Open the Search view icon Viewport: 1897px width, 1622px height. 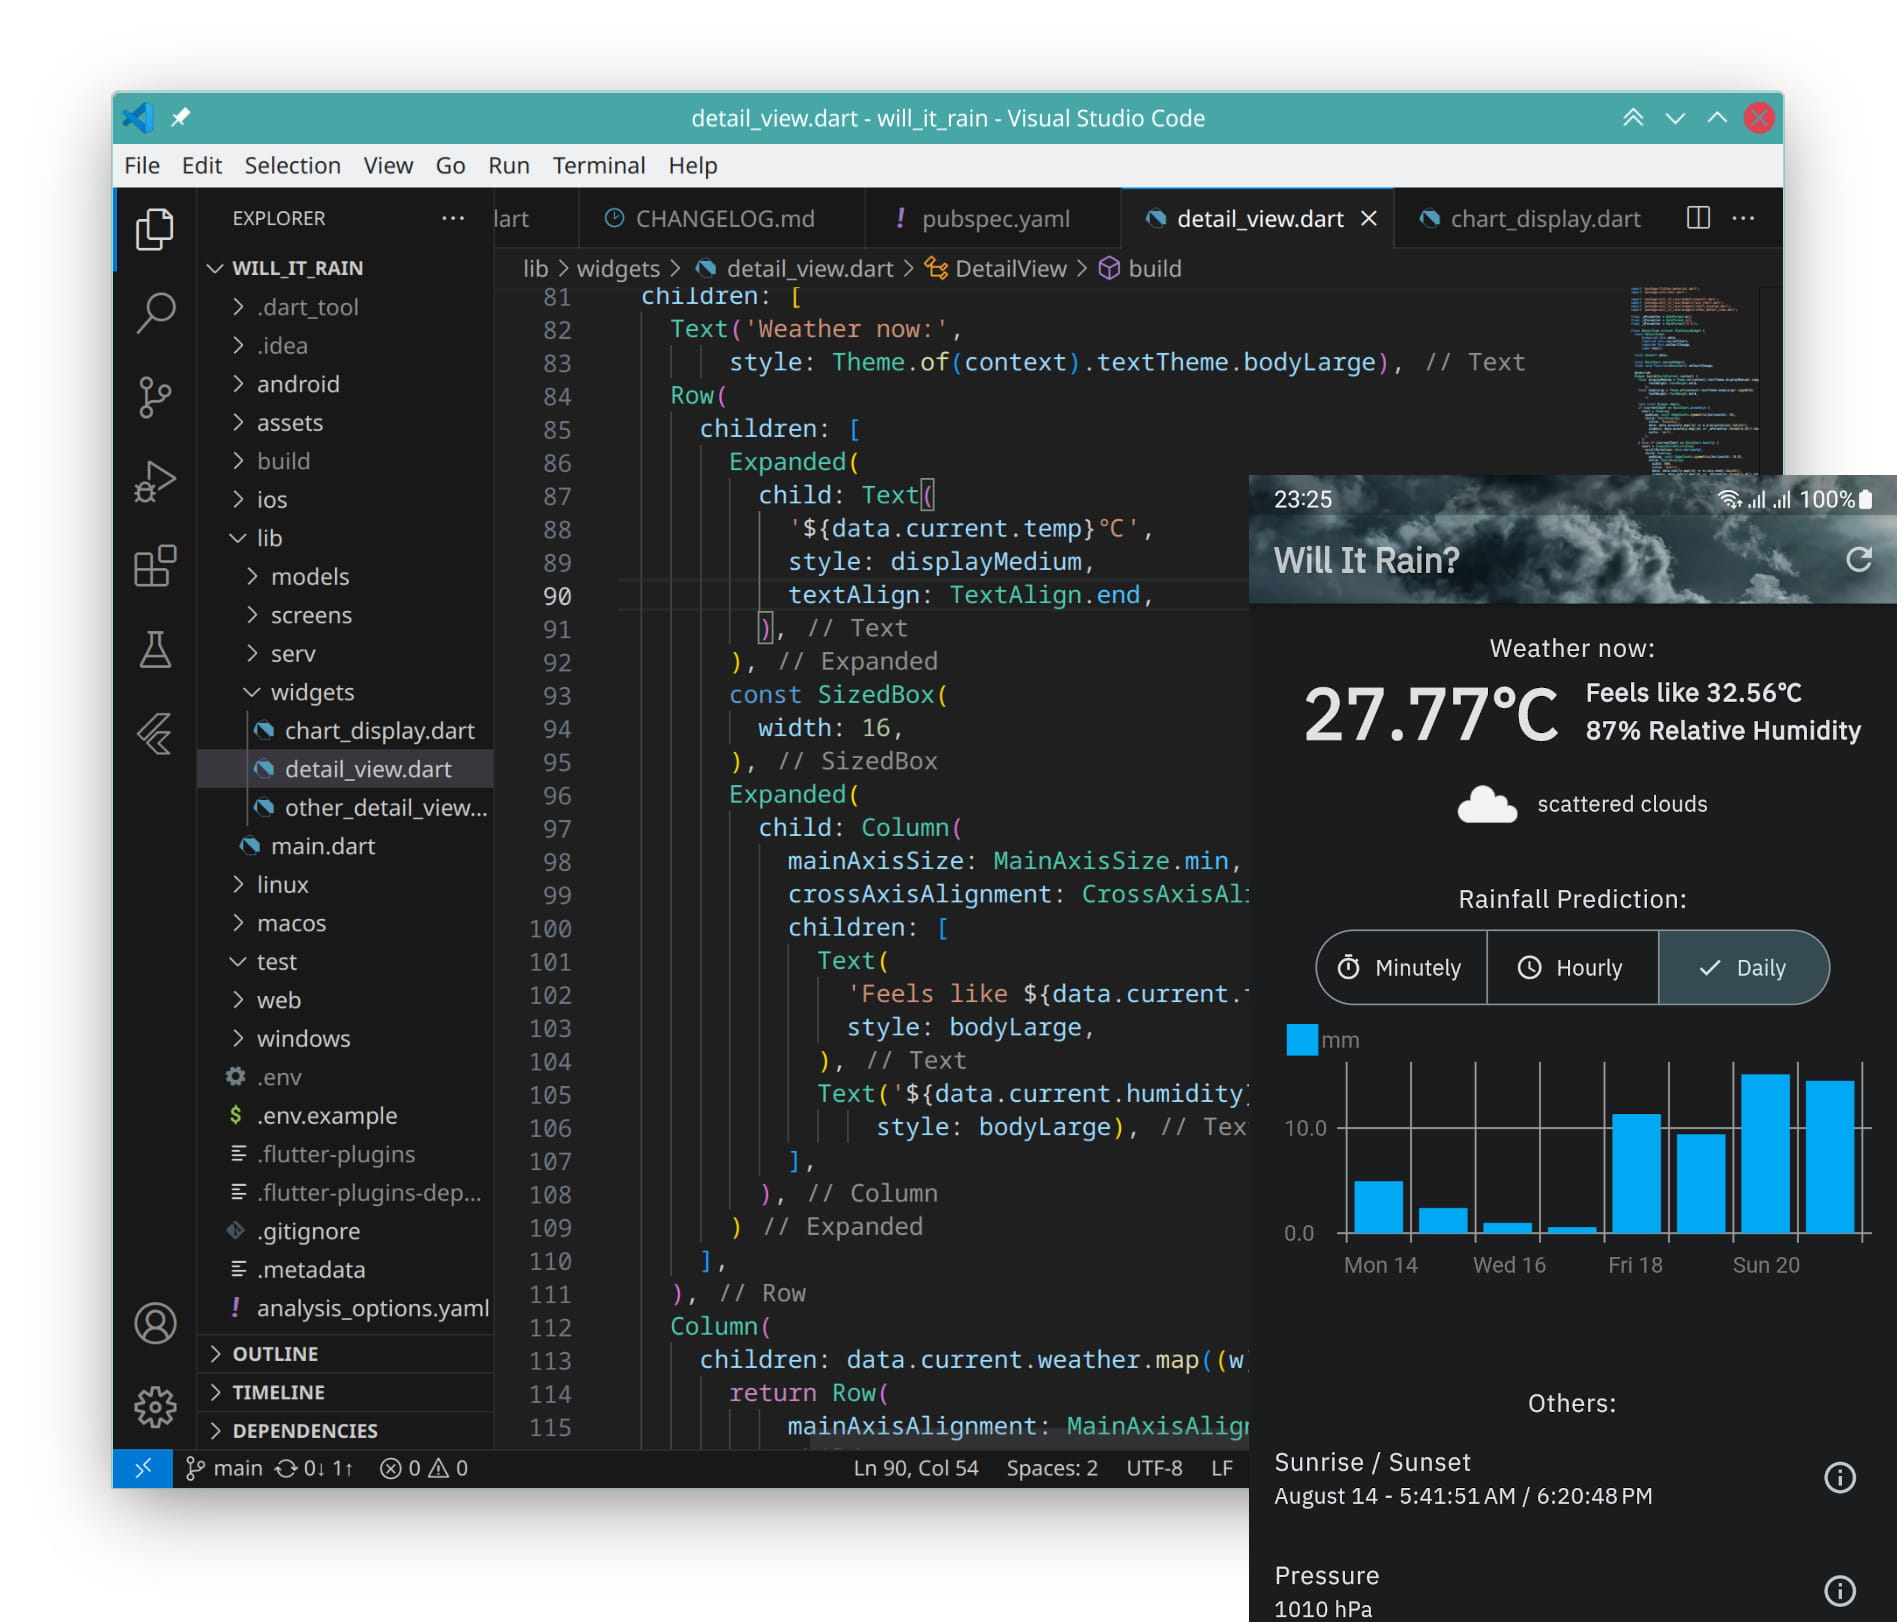(x=155, y=312)
